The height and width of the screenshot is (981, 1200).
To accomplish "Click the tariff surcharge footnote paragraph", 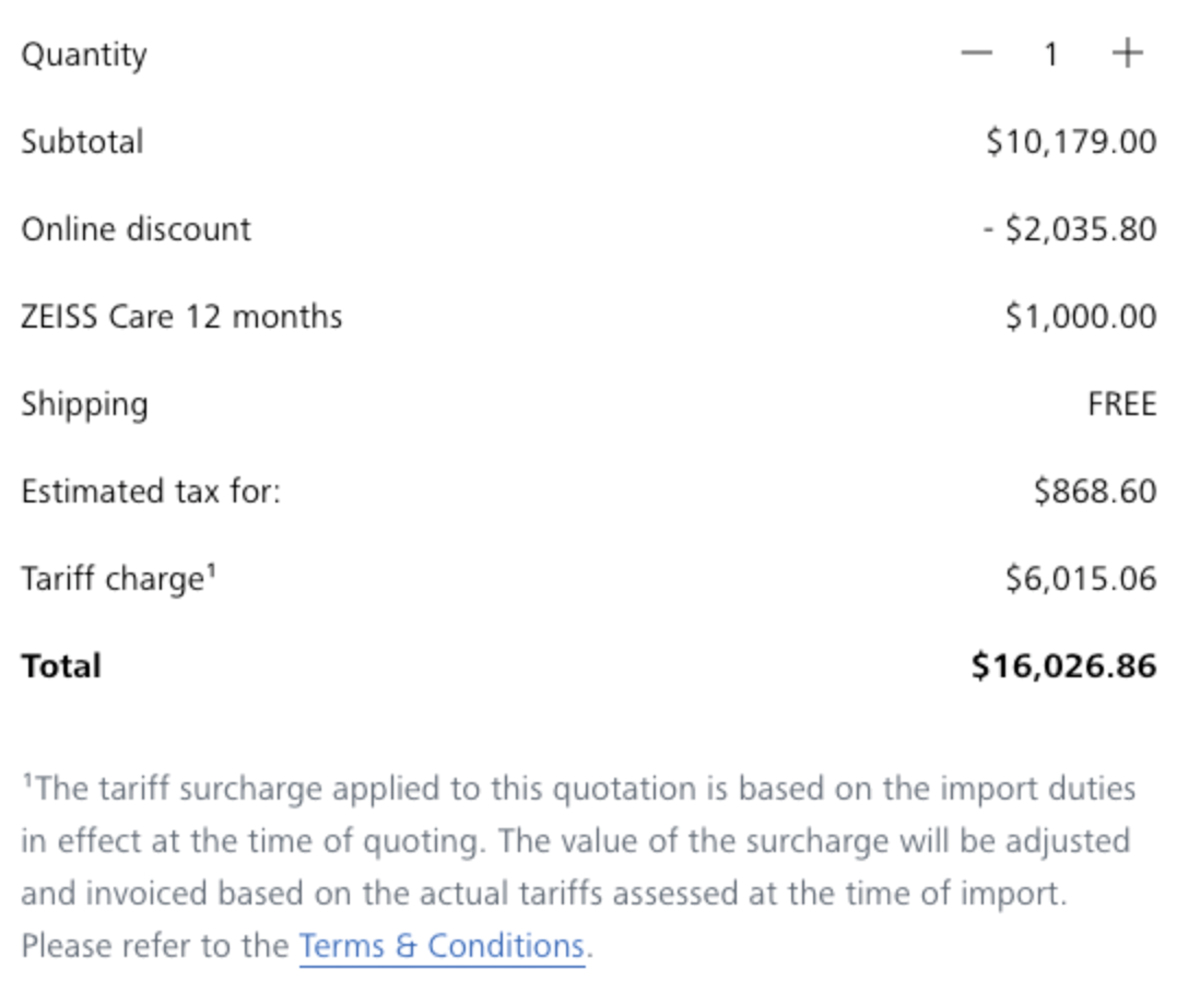I will (x=578, y=840).
